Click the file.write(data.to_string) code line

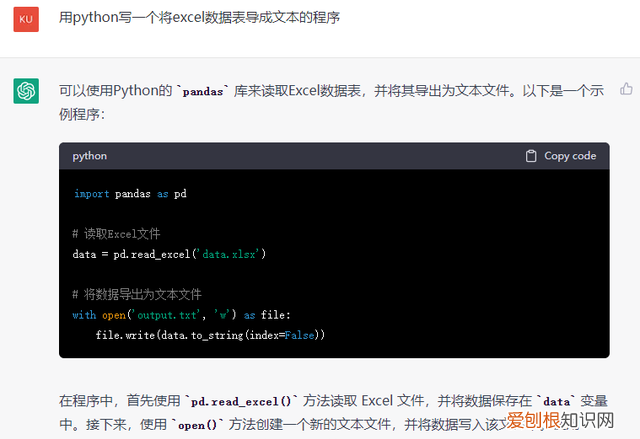[x=210, y=335]
